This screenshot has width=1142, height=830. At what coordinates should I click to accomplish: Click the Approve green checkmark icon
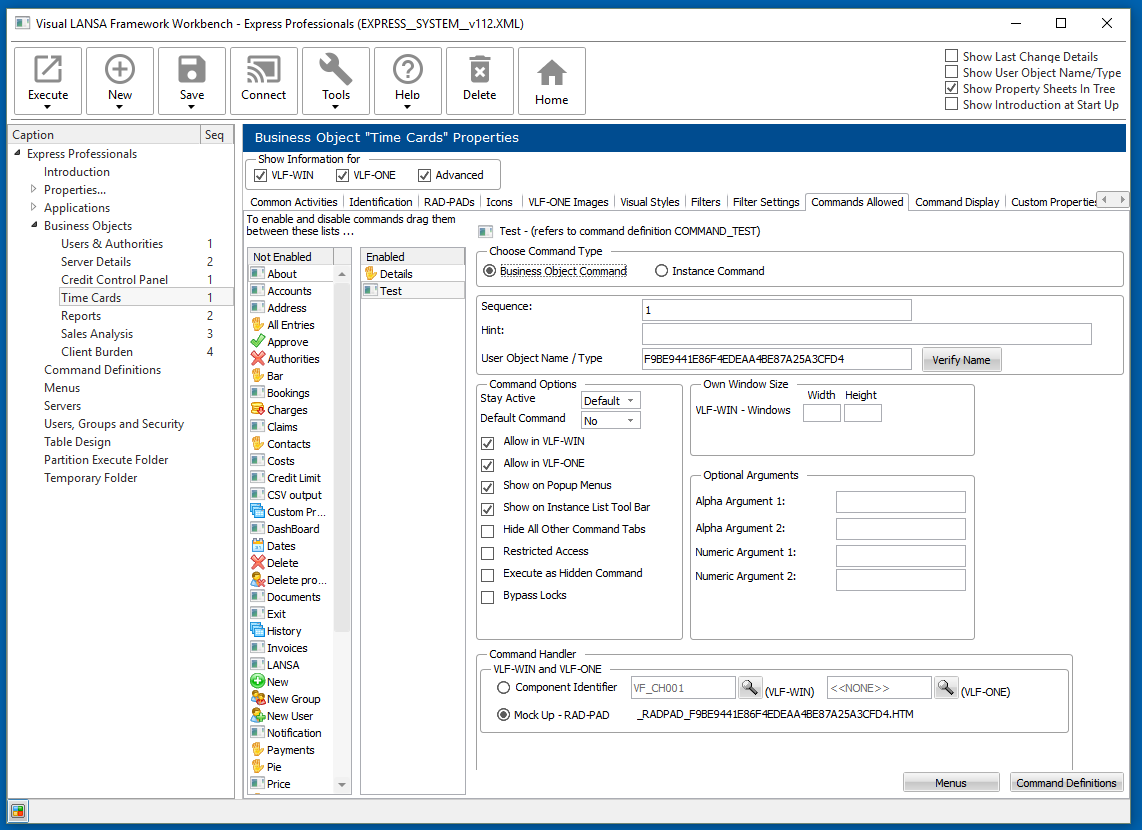[258, 341]
